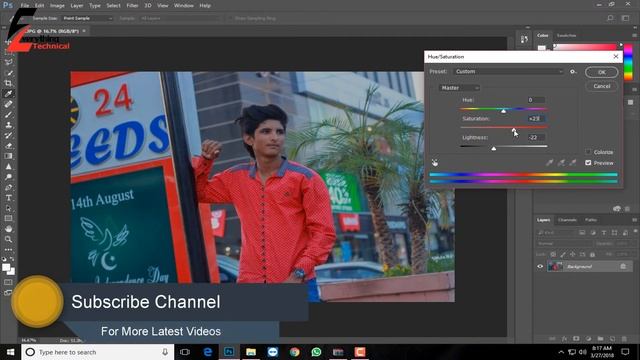Click the Lightness value field
This screenshot has height=360, width=640.
[536, 137]
